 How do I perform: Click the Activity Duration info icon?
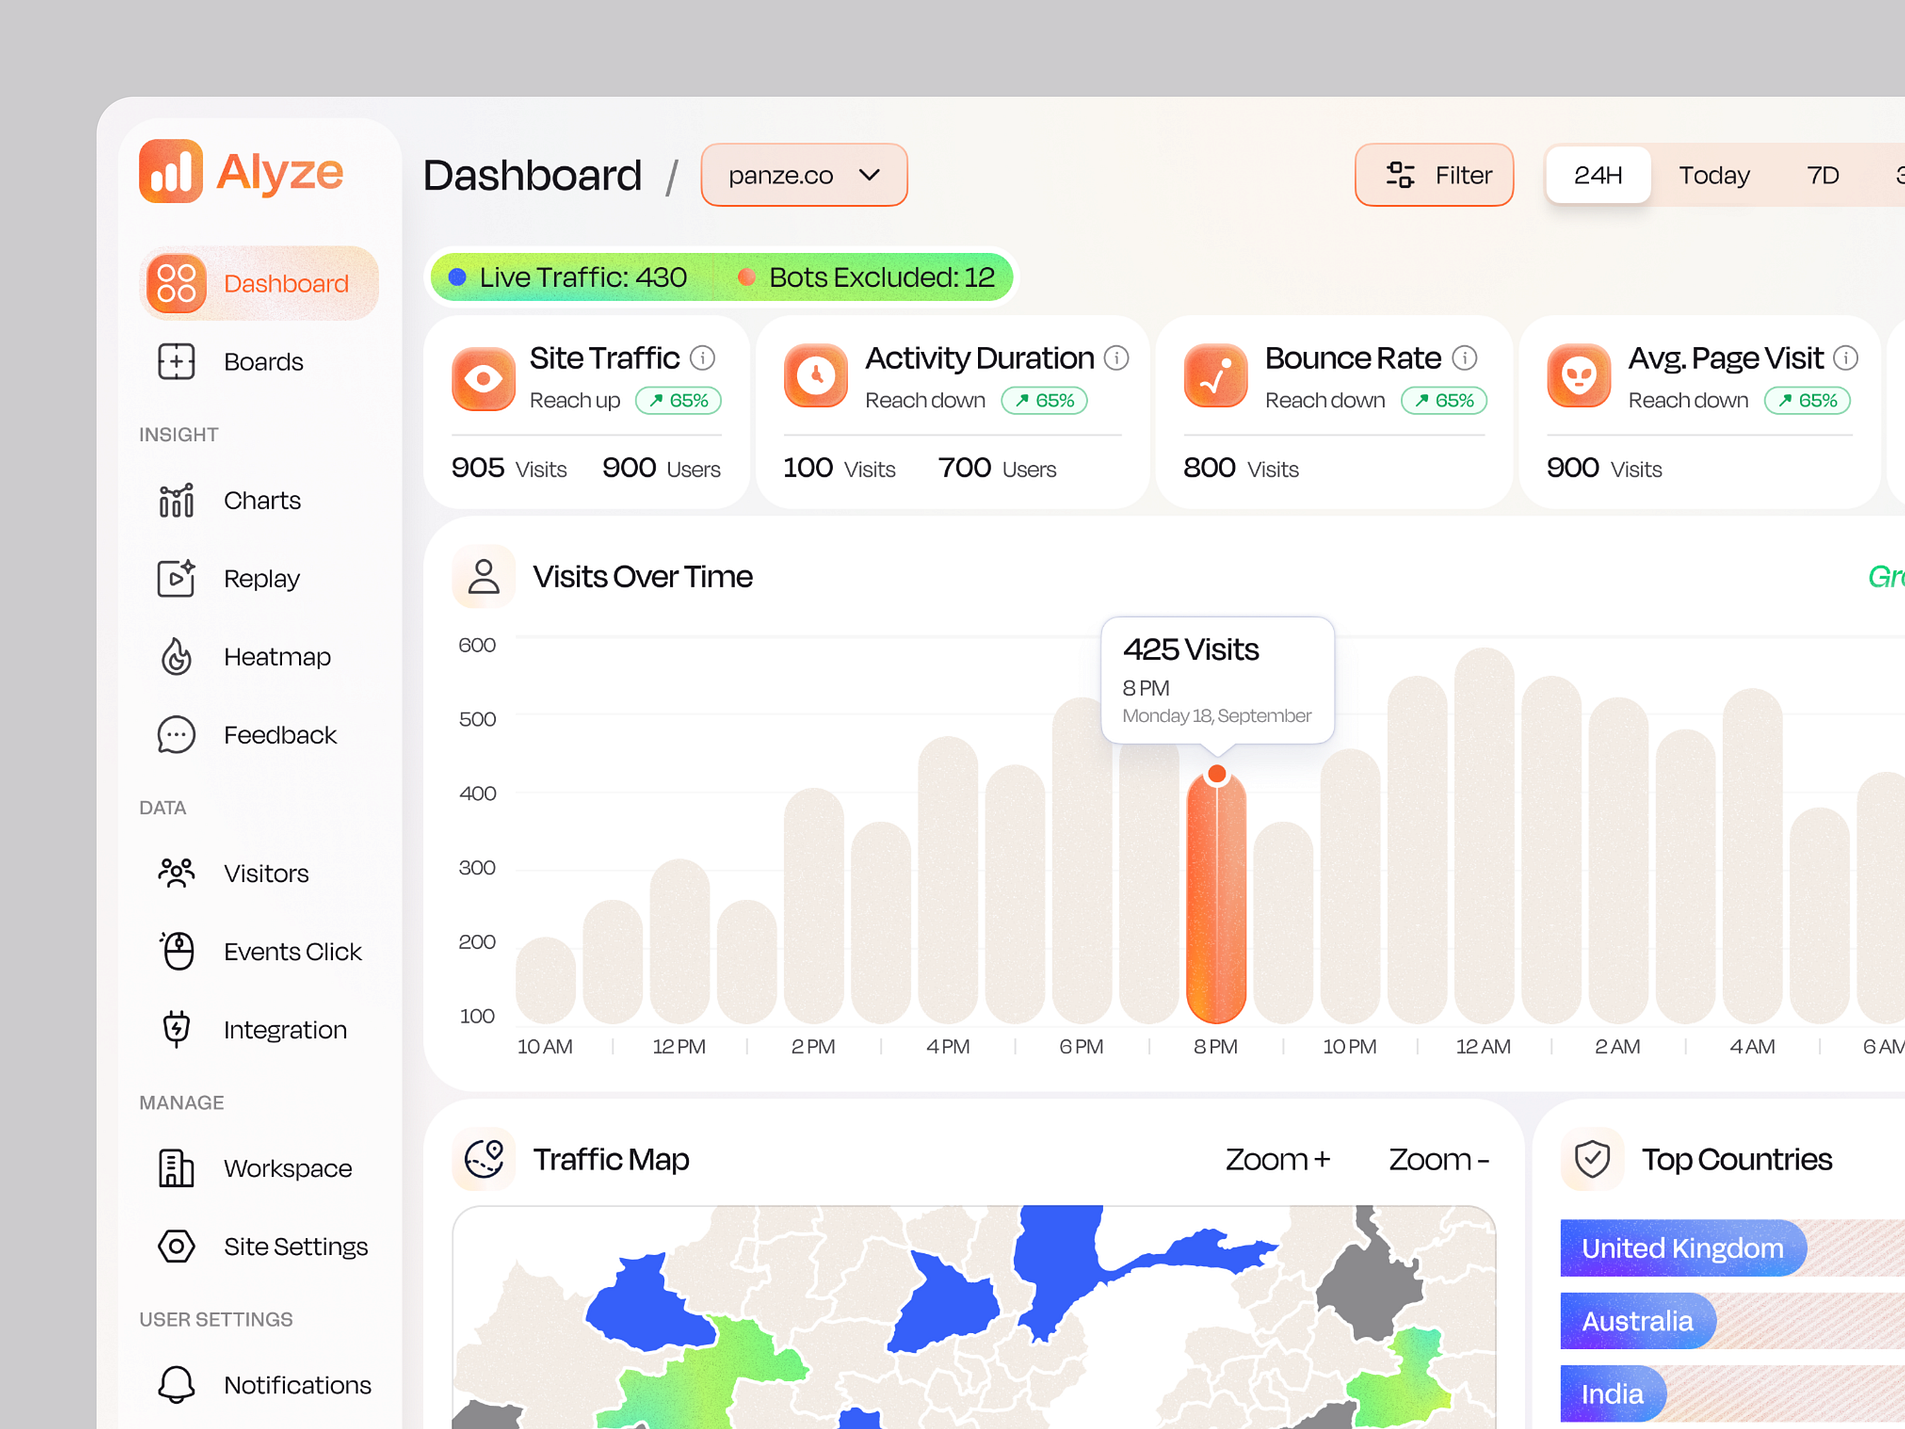click(x=1117, y=358)
